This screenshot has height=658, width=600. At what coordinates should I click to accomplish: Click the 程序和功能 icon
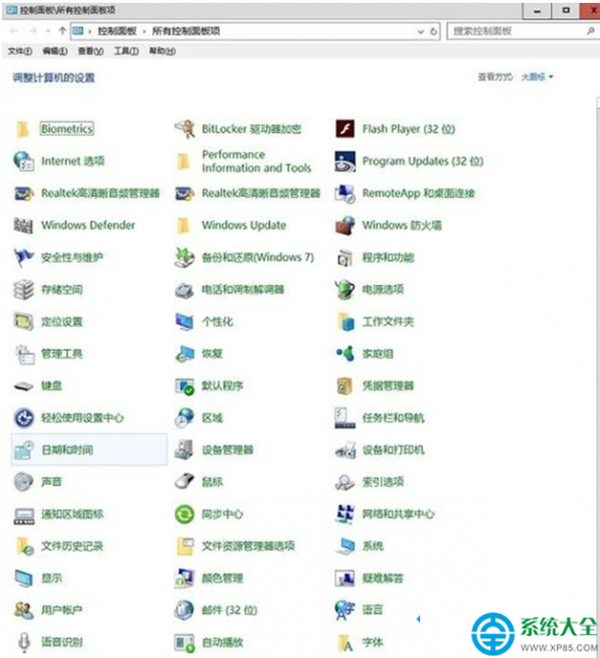click(345, 258)
